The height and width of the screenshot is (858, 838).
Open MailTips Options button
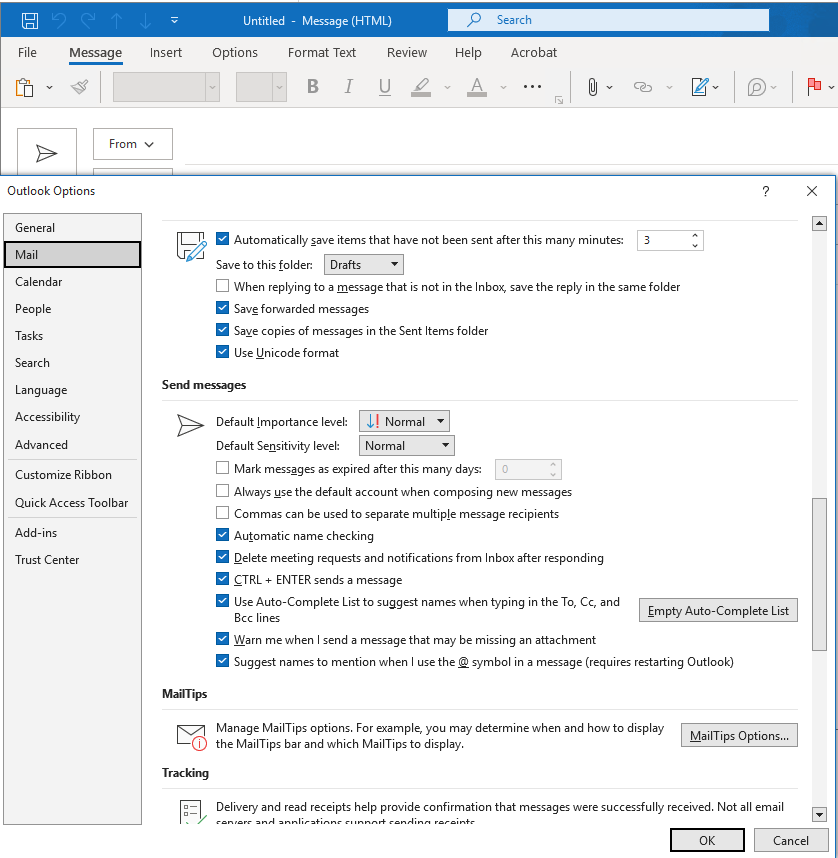[x=739, y=735]
